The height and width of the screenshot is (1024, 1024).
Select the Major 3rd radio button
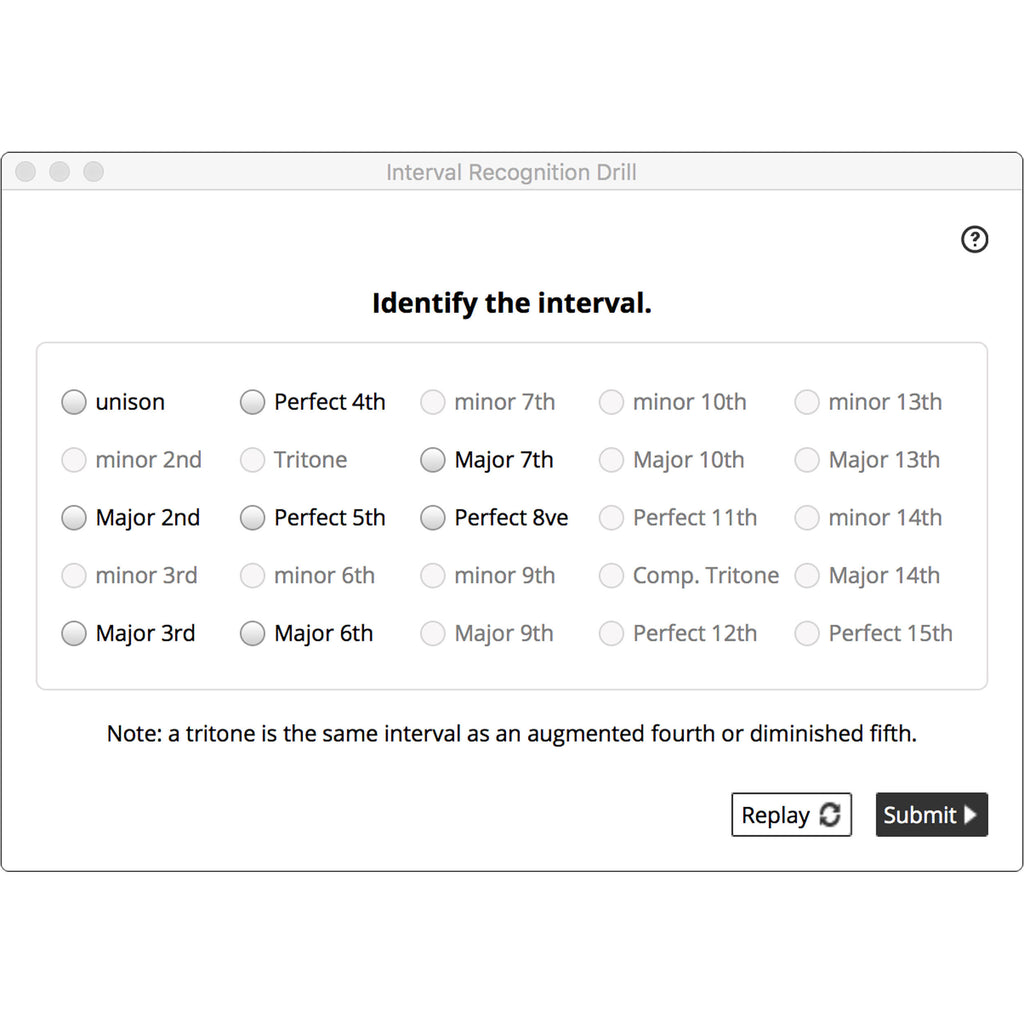click(x=74, y=634)
